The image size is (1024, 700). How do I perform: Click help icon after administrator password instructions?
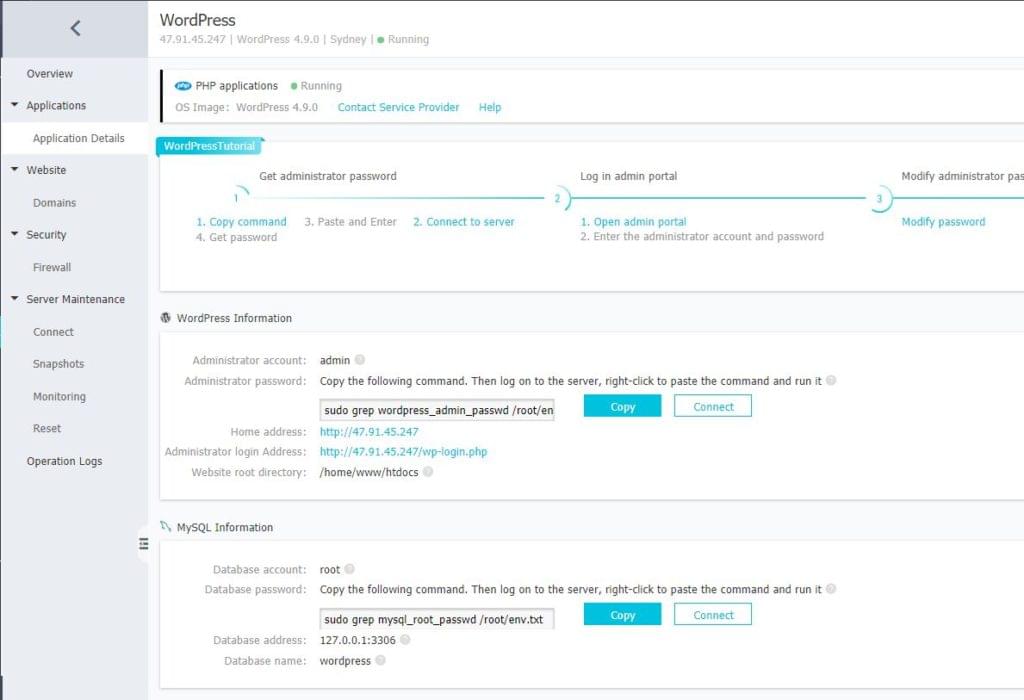pyautogui.click(x=831, y=381)
